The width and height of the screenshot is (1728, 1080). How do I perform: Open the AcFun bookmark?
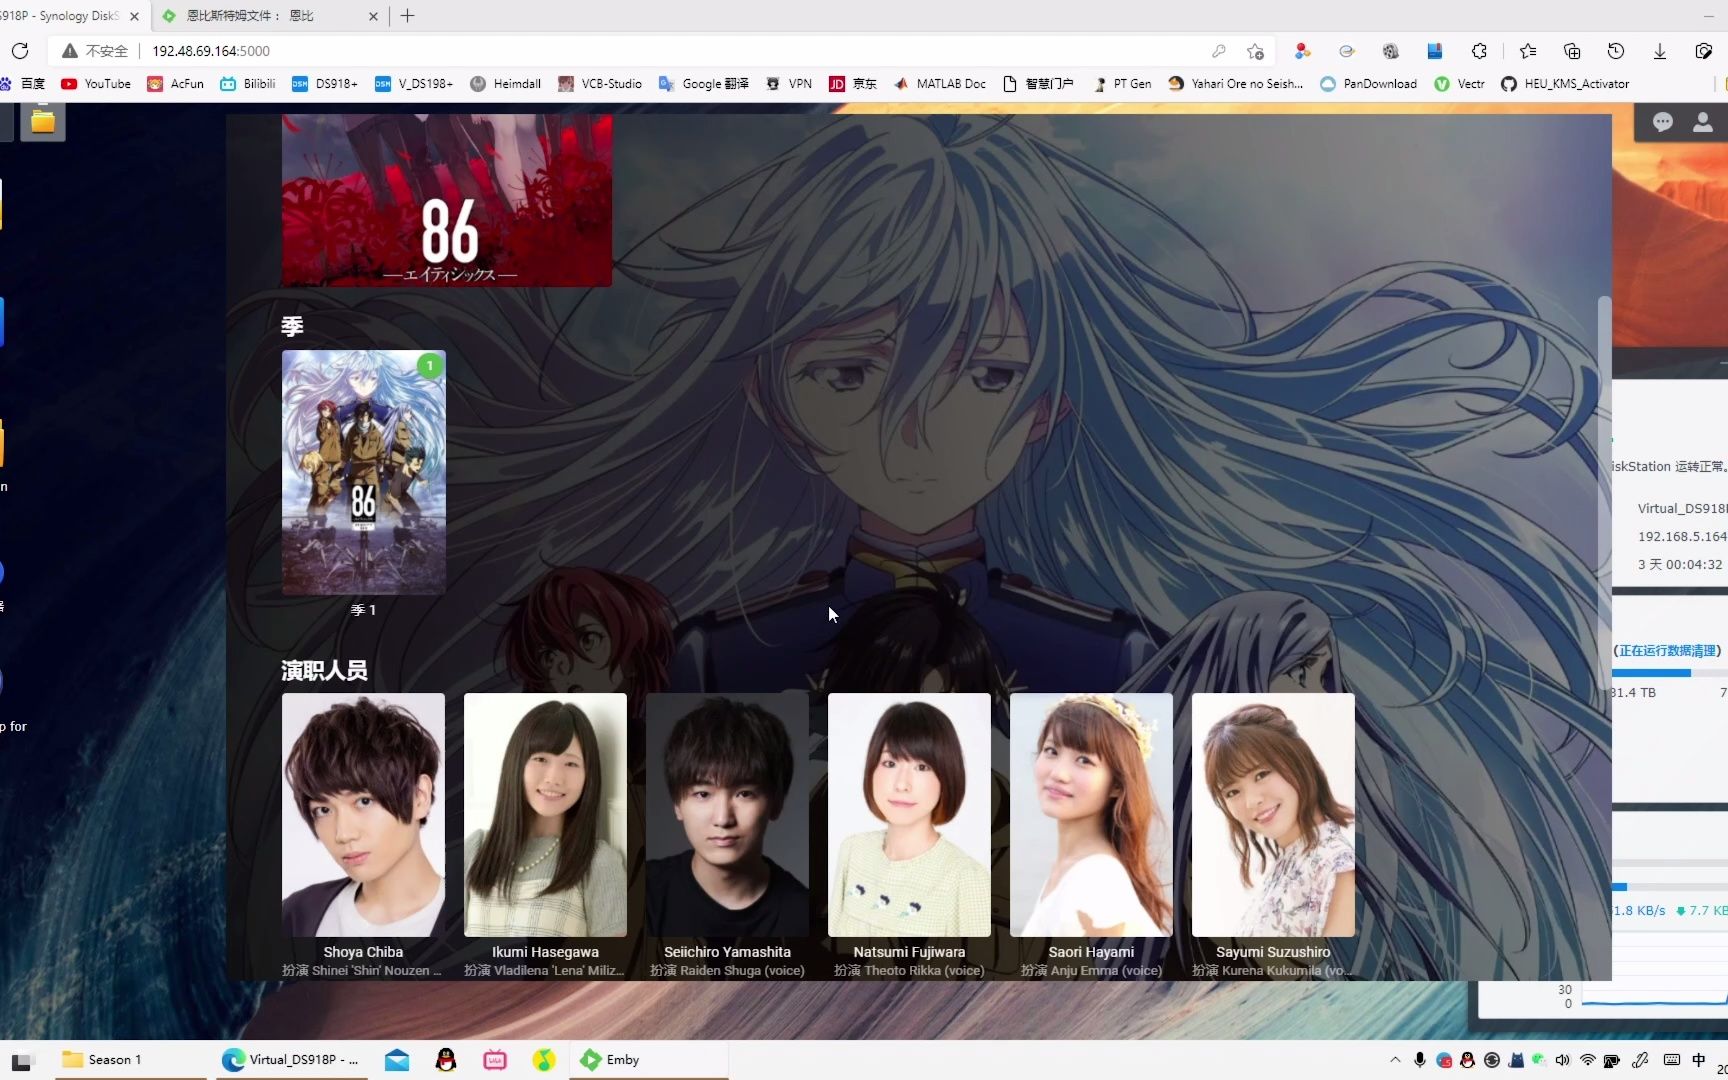(x=176, y=84)
